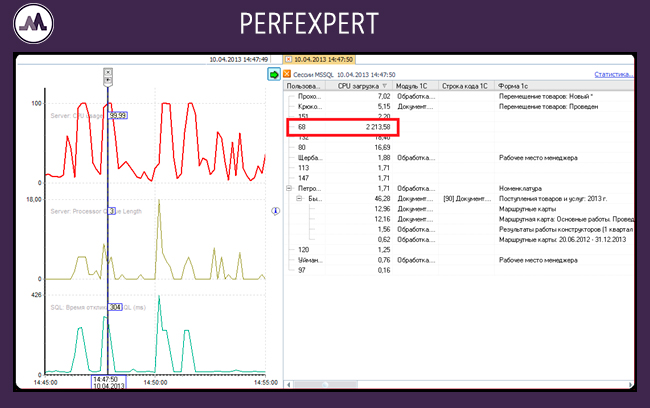
Task: Click CPU value 16,69
Action: (382, 148)
